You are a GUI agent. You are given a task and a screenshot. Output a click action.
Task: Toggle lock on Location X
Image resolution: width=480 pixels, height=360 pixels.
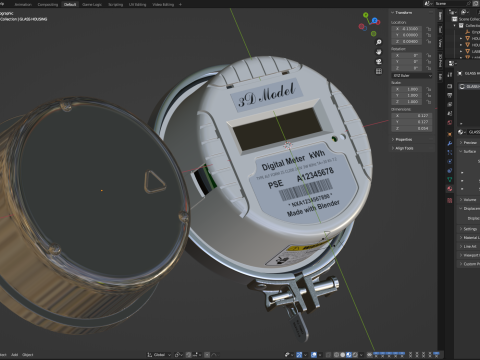[x=429, y=29]
